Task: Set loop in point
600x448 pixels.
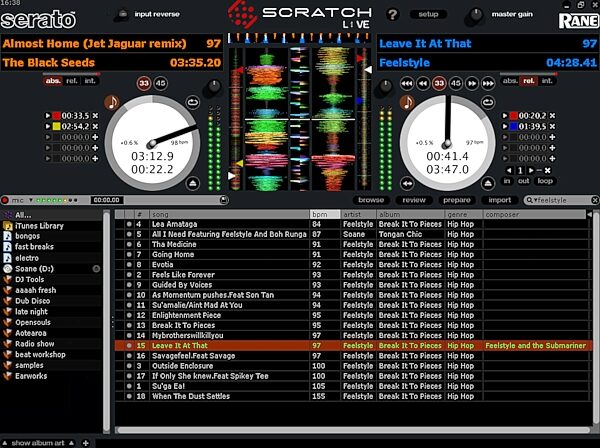Action: point(507,181)
